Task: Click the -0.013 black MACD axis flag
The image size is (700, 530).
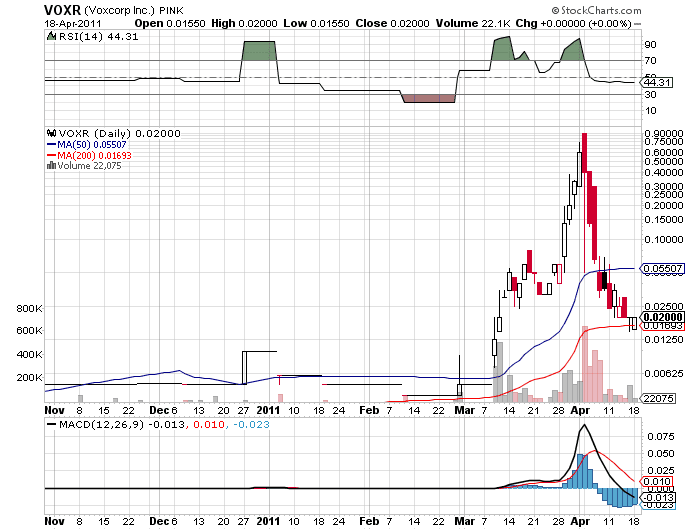Action: pyautogui.click(x=659, y=497)
